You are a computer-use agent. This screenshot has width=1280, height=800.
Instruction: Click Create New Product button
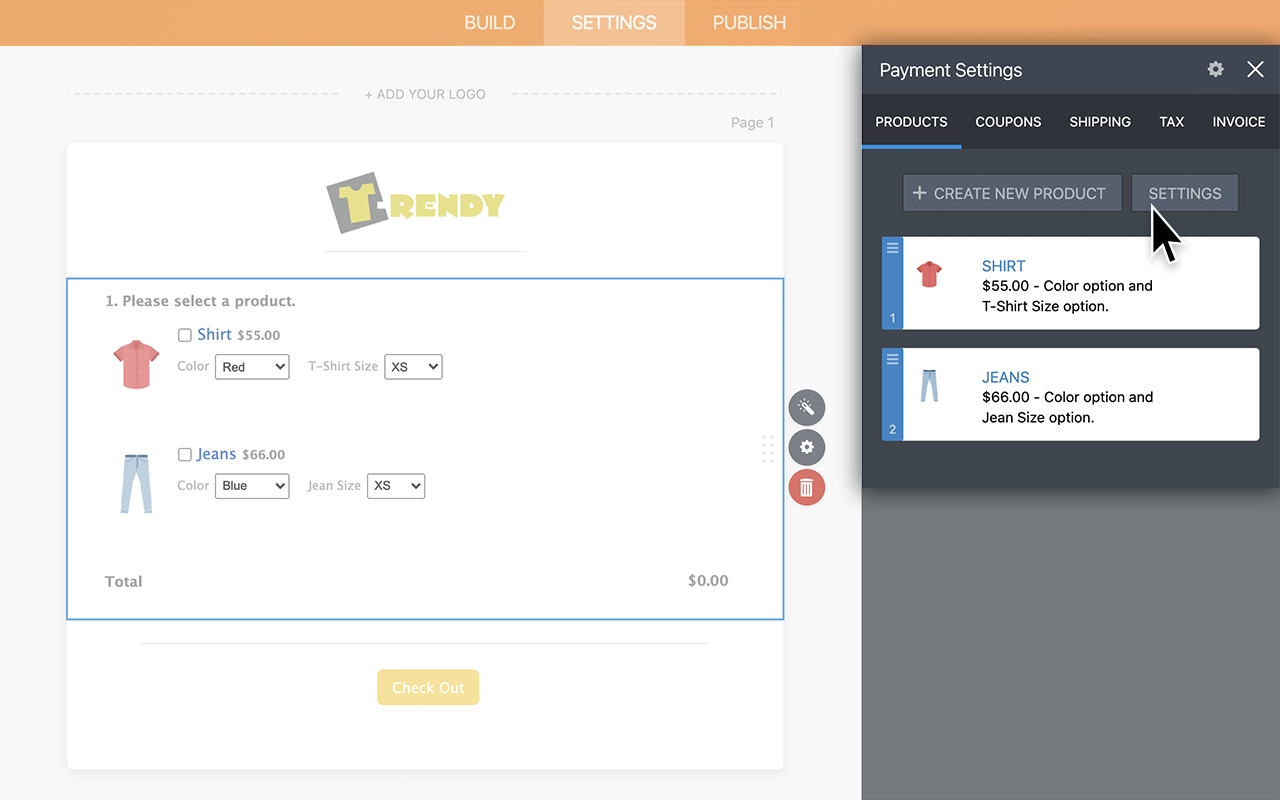click(x=1010, y=193)
